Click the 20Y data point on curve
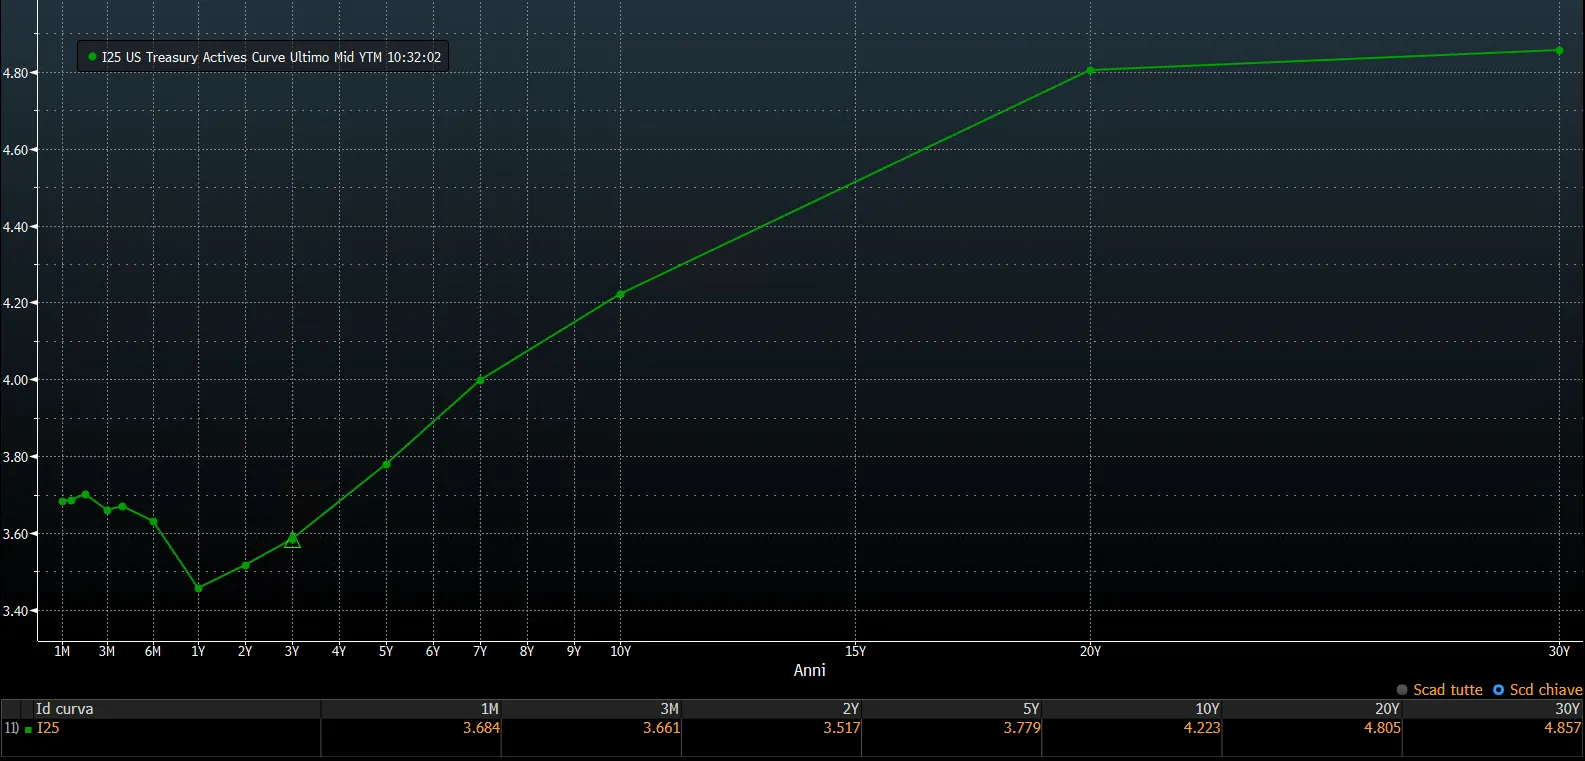This screenshot has height=761, width=1585. coord(1090,71)
